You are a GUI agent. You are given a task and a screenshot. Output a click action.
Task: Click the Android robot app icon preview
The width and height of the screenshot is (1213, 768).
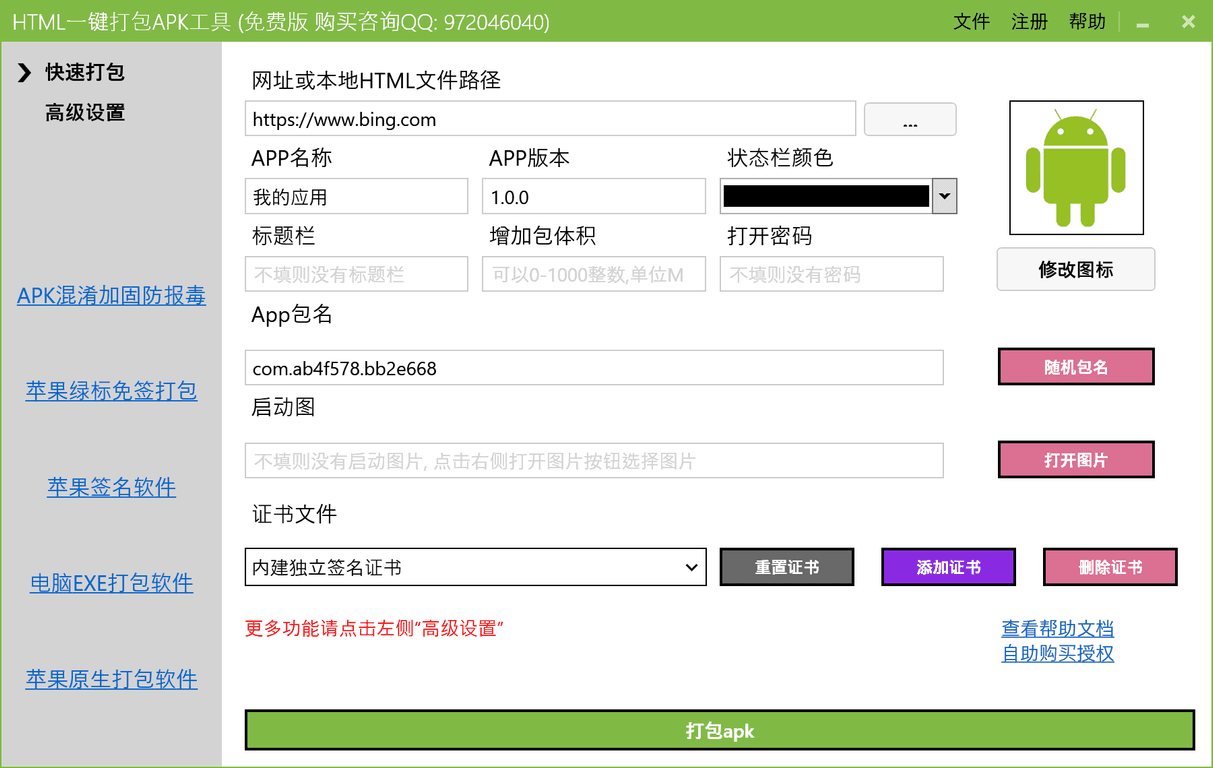(1075, 166)
